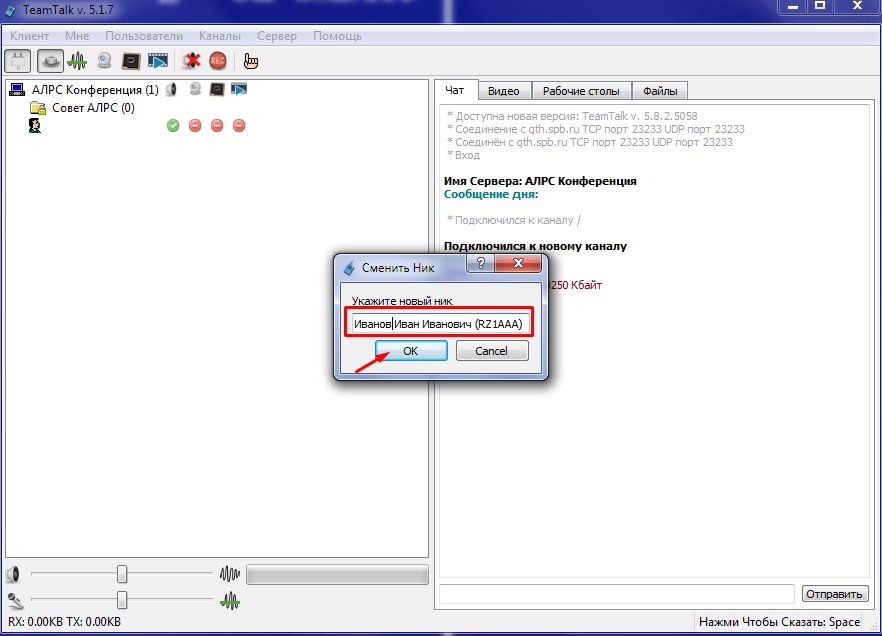Toggle the push-to-talk hand icon
The height and width of the screenshot is (636, 882).
(x=250, y=61)
